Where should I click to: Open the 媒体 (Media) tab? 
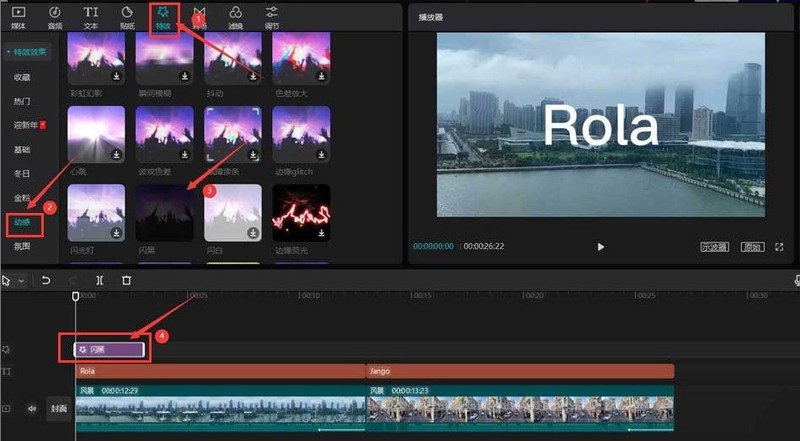[x=18, y=17]
